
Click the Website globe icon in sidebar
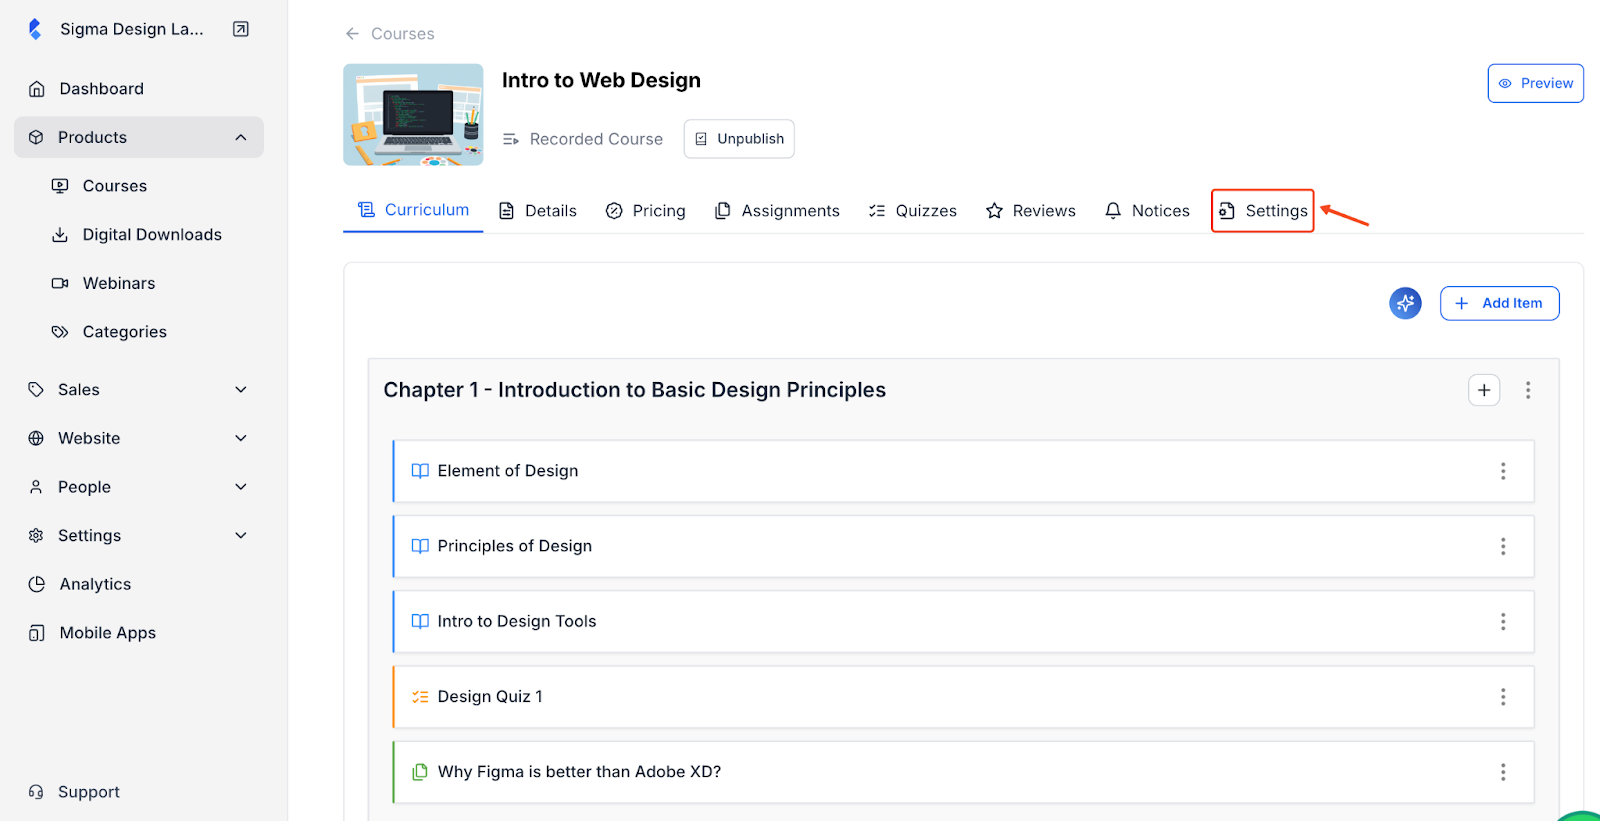coord(36,438)
